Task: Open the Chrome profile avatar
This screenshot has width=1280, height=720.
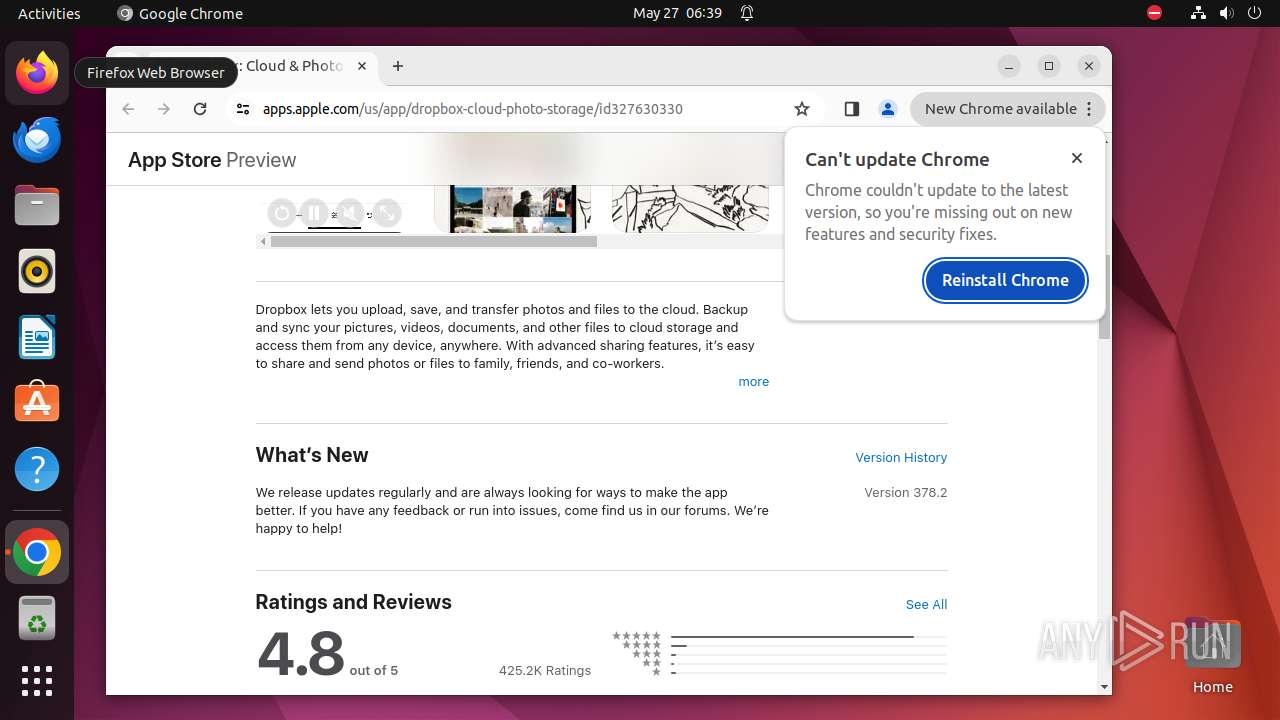Action: (x=888, y=109)
